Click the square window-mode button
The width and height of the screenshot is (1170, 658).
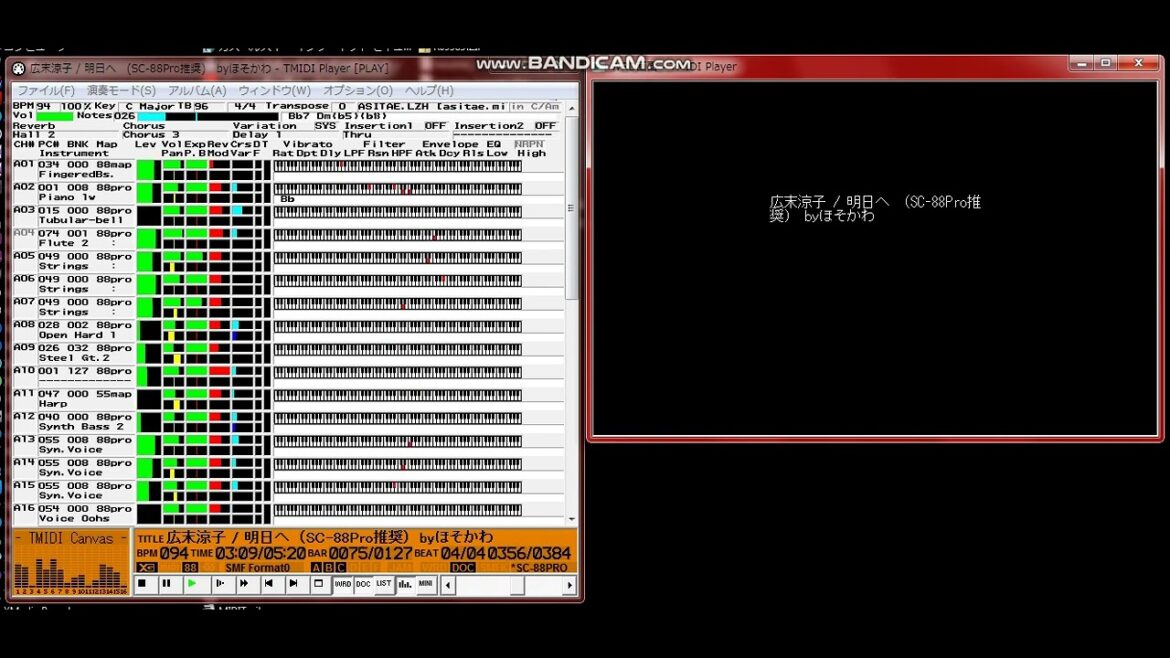[318, 584]
